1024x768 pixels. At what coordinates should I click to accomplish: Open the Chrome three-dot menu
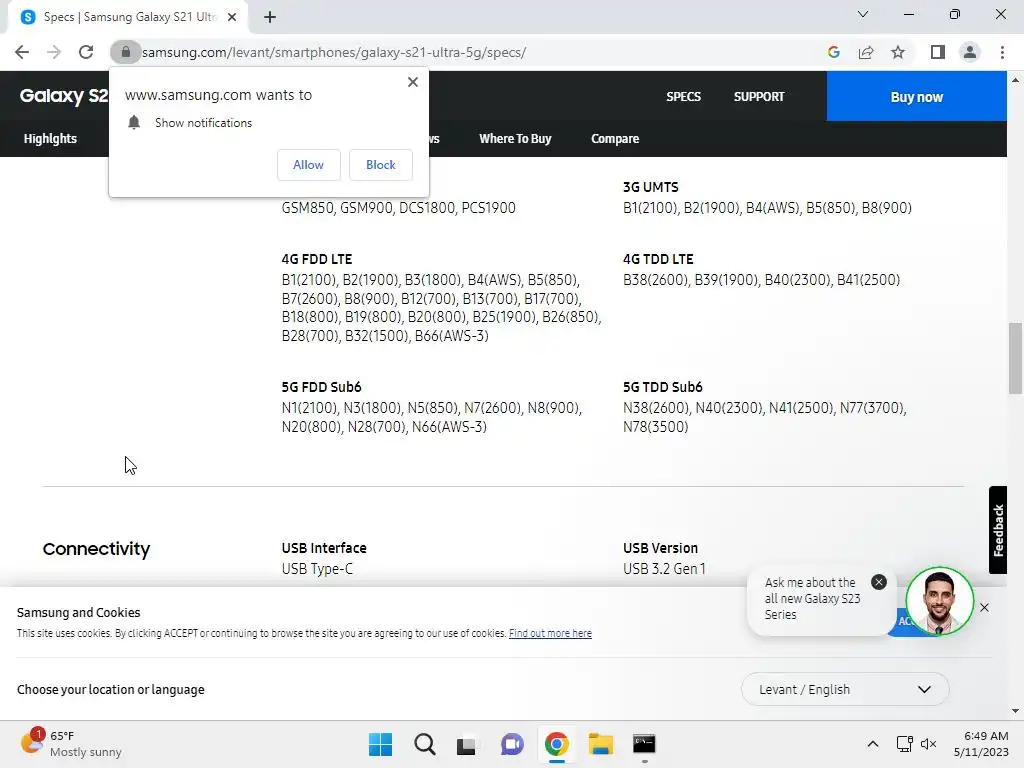[1002, 52]
